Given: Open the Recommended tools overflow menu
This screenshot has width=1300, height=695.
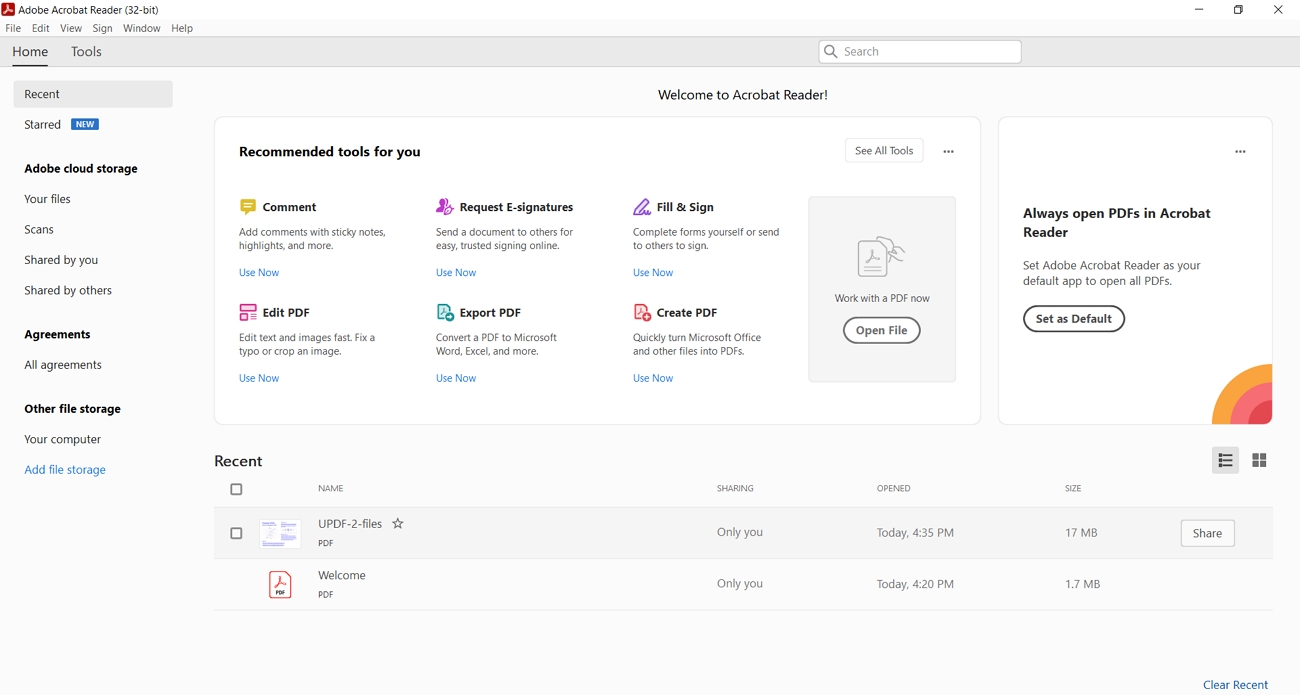Looking at the screenshot, I should (948, 151).
